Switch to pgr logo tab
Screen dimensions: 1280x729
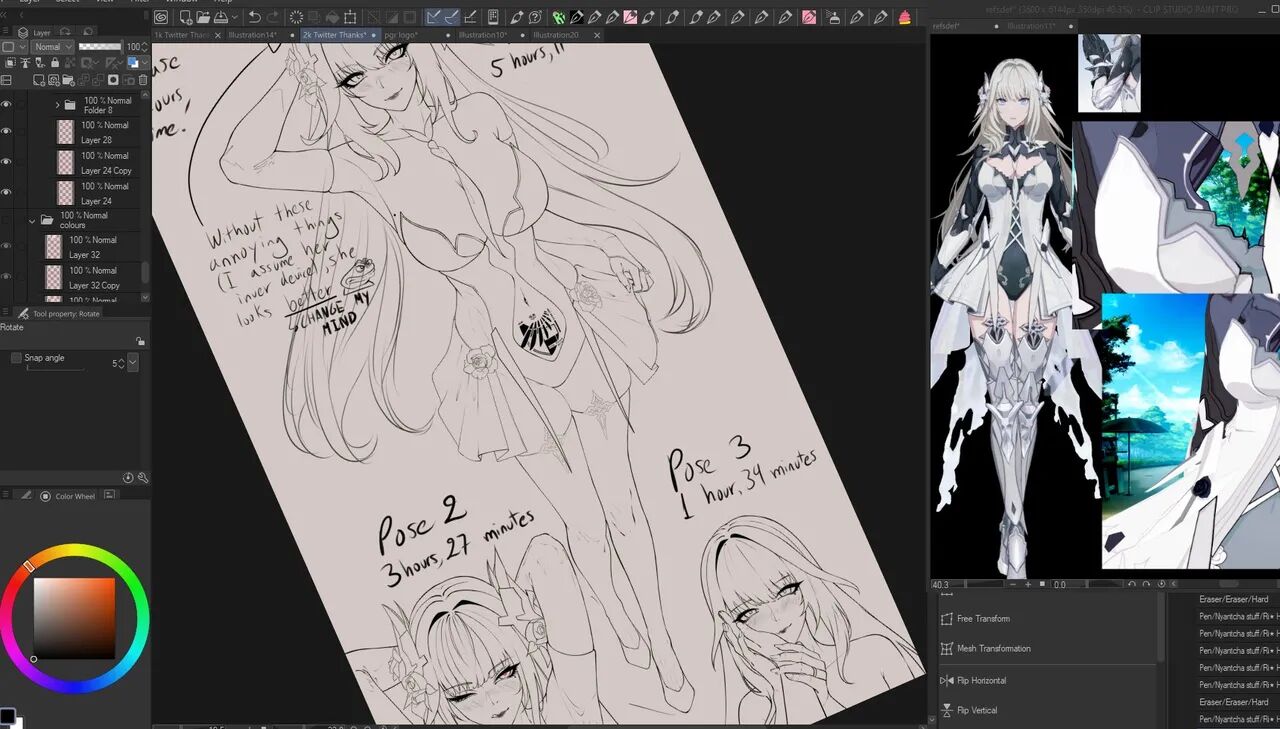coord(401,35)
